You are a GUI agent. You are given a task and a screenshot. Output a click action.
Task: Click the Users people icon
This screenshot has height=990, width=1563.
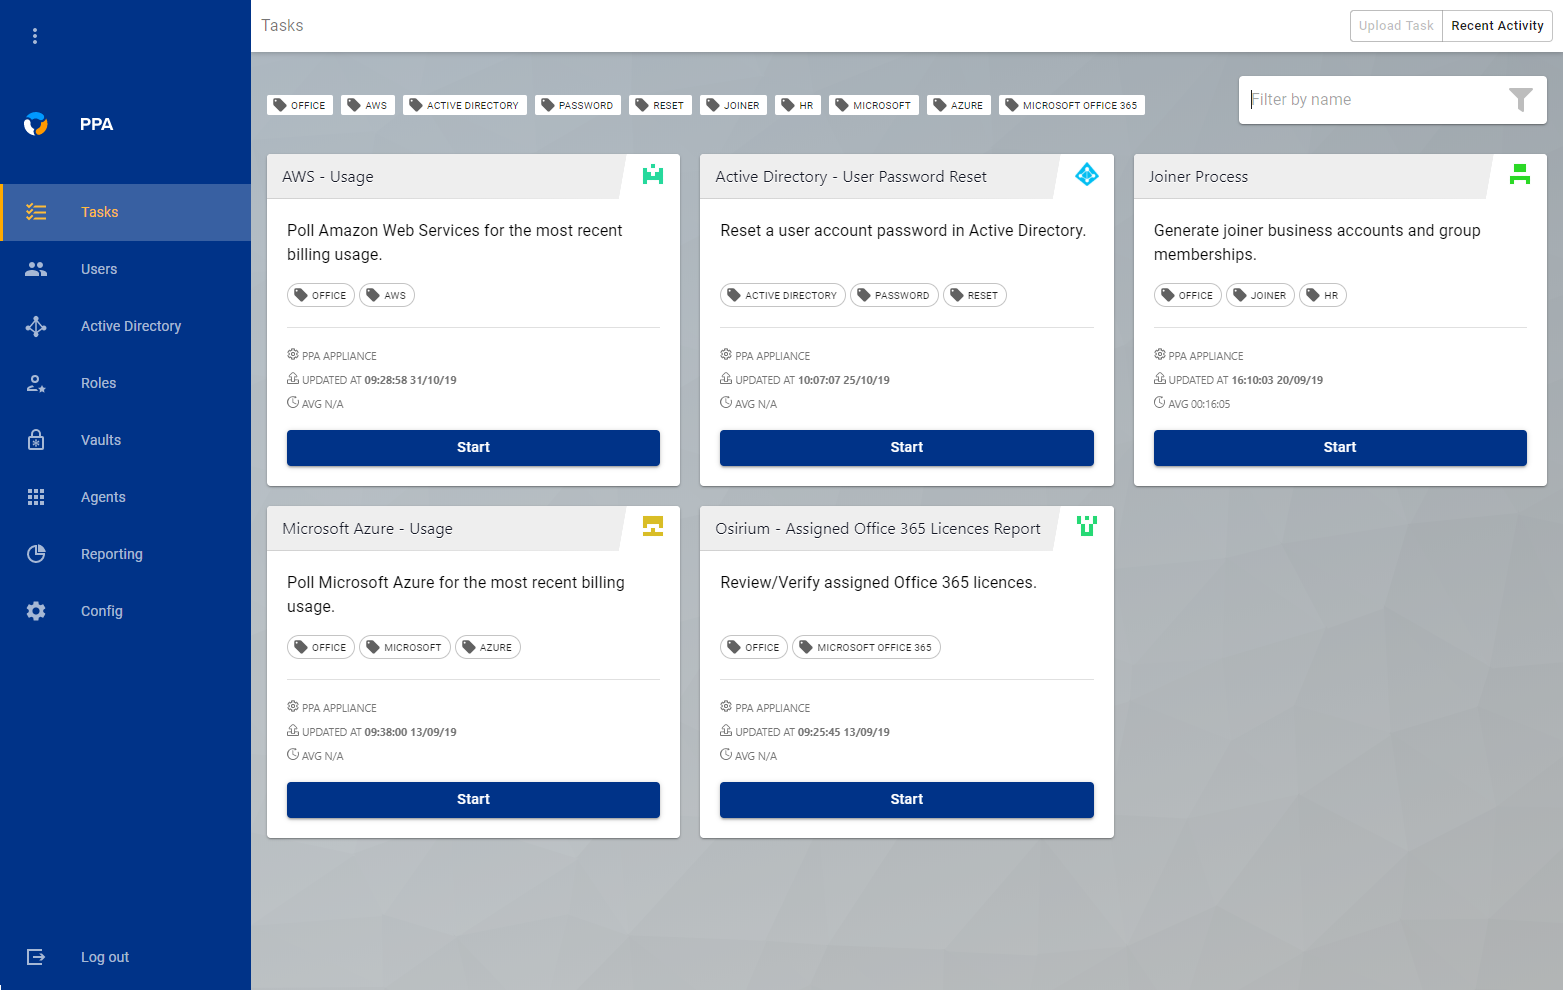point(36,269)
